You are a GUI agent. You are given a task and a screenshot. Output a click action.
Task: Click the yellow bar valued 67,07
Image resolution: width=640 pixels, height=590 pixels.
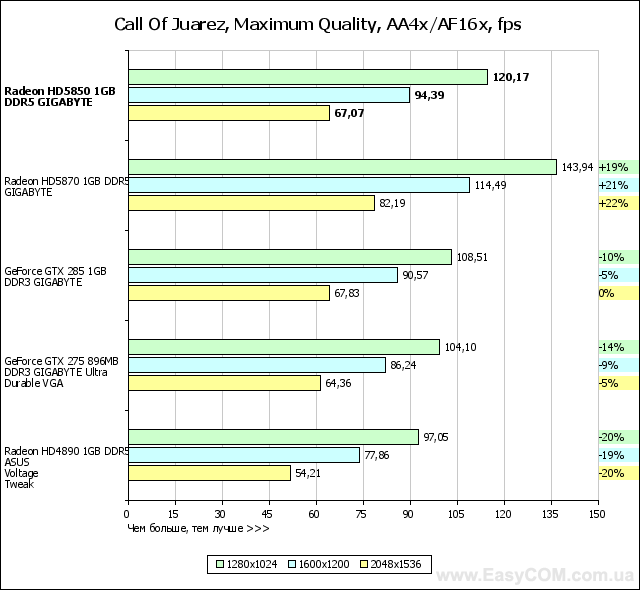point(229,113)
